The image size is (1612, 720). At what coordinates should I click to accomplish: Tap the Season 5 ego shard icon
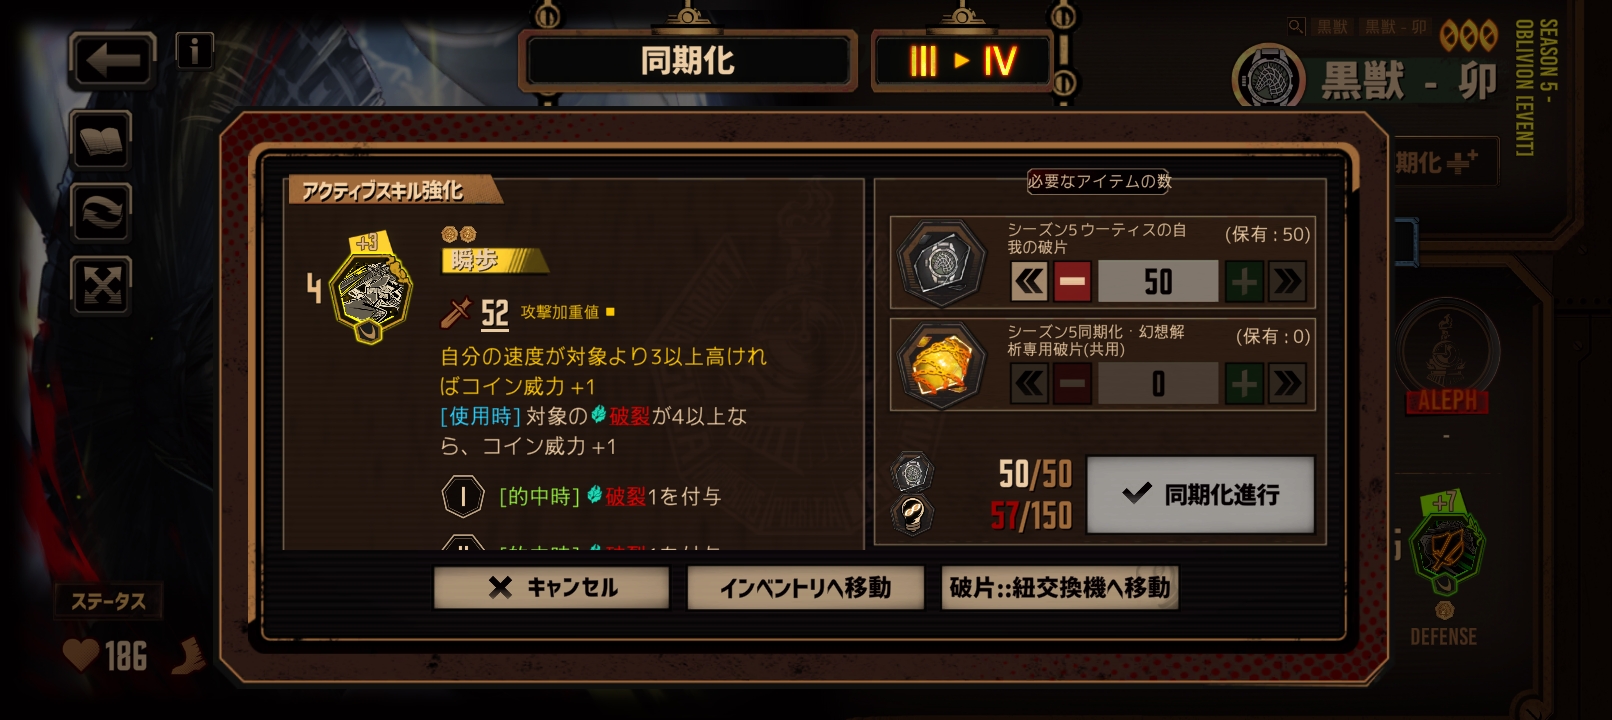(941, 263)
